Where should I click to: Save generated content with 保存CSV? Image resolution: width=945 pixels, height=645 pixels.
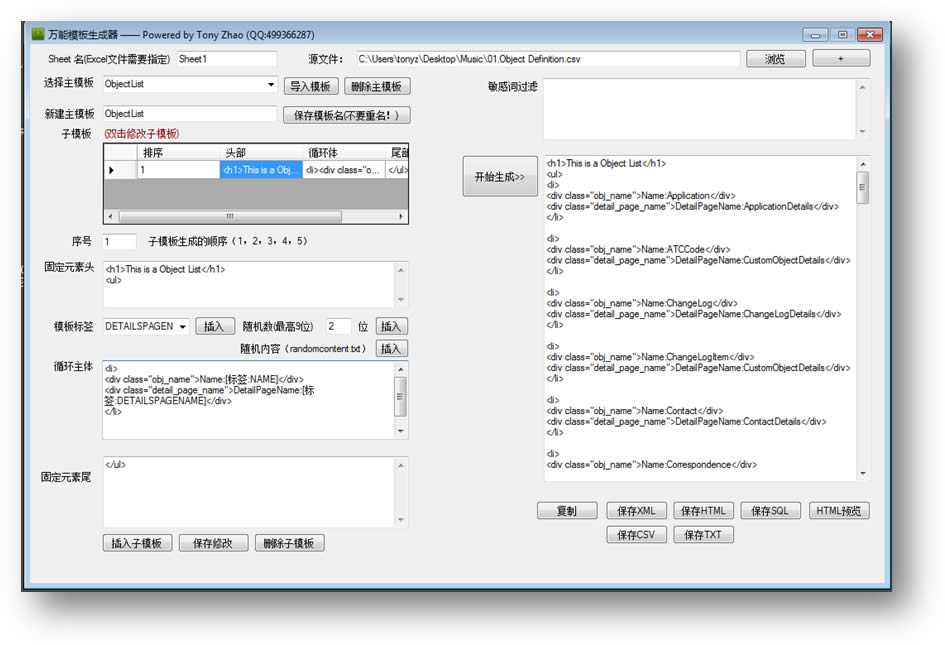(637, 534)
